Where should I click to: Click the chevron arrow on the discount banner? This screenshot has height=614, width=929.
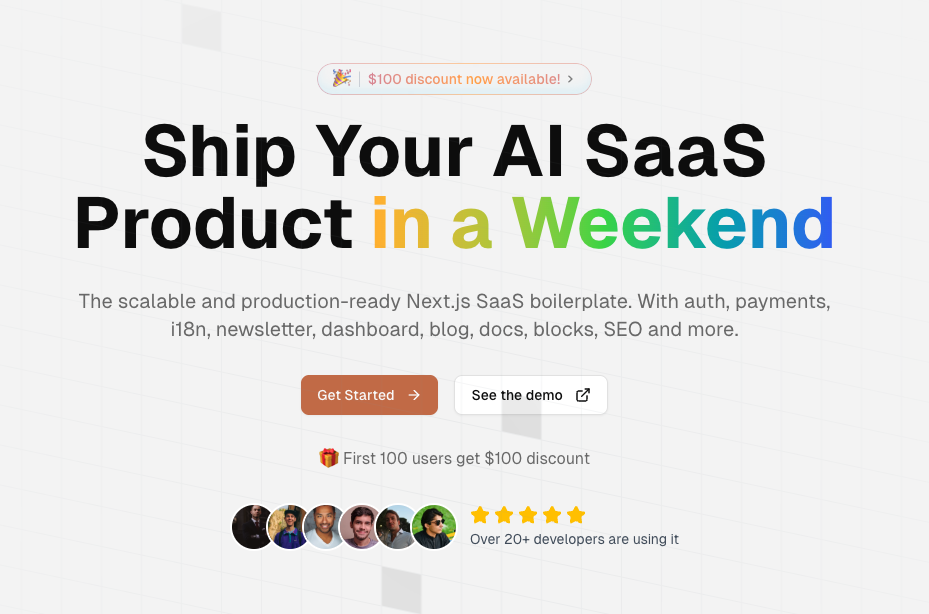(x=570, y=79)
